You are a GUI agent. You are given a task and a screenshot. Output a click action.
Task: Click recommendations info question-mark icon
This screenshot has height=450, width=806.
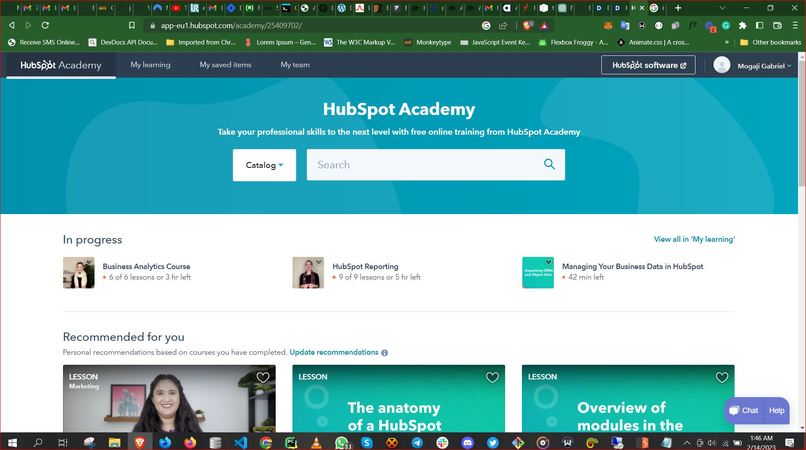384,353
